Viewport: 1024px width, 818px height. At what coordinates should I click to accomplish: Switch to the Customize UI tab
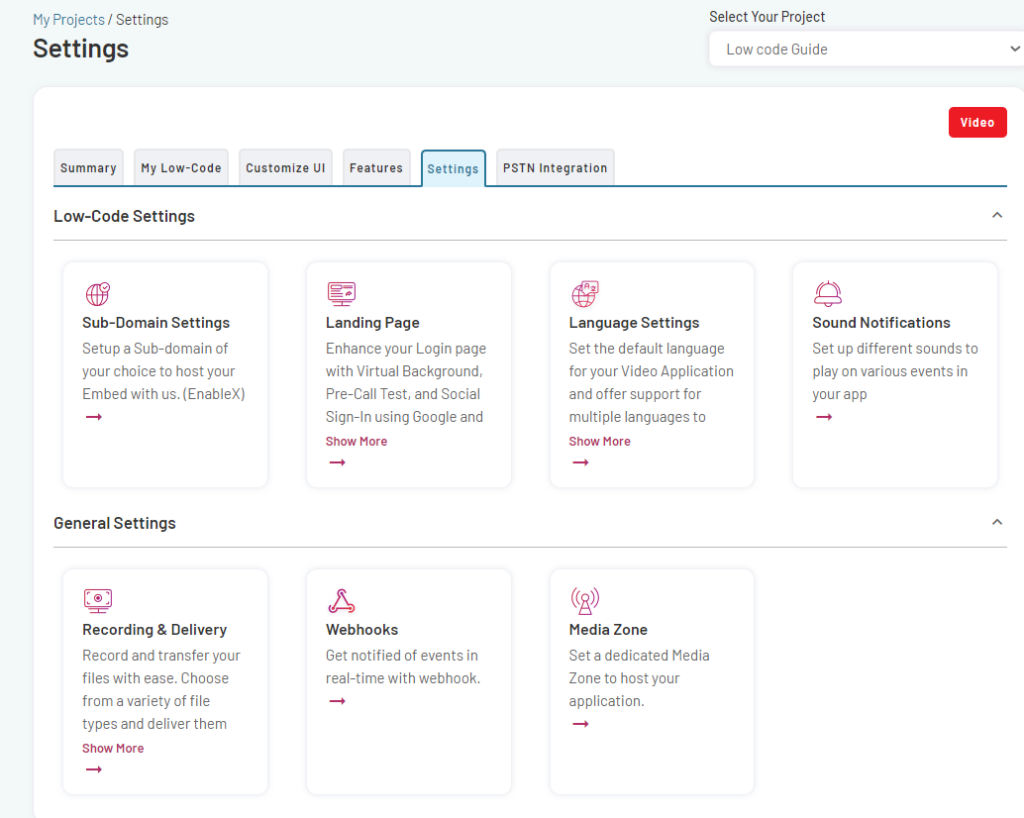coord(285,168)
